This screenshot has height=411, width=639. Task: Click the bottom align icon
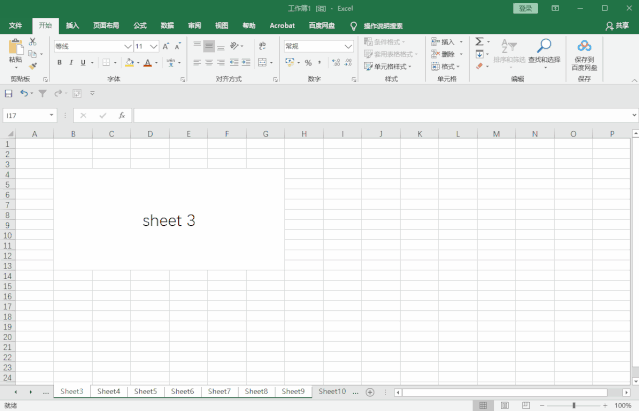tap(221, 46)
